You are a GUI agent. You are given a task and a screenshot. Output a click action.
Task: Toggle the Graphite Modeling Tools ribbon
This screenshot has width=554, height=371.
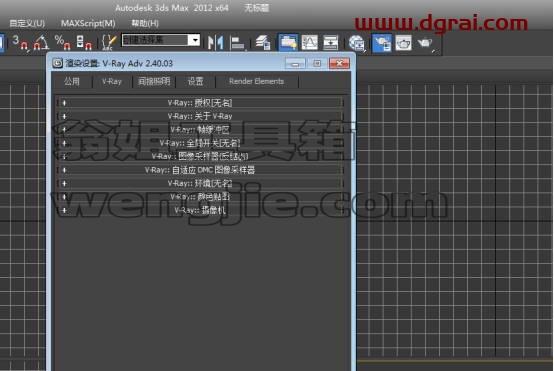(288, 43)
